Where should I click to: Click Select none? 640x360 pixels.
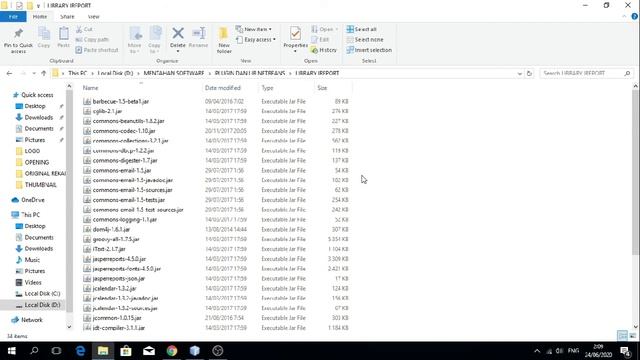click(x=365, y=40)
